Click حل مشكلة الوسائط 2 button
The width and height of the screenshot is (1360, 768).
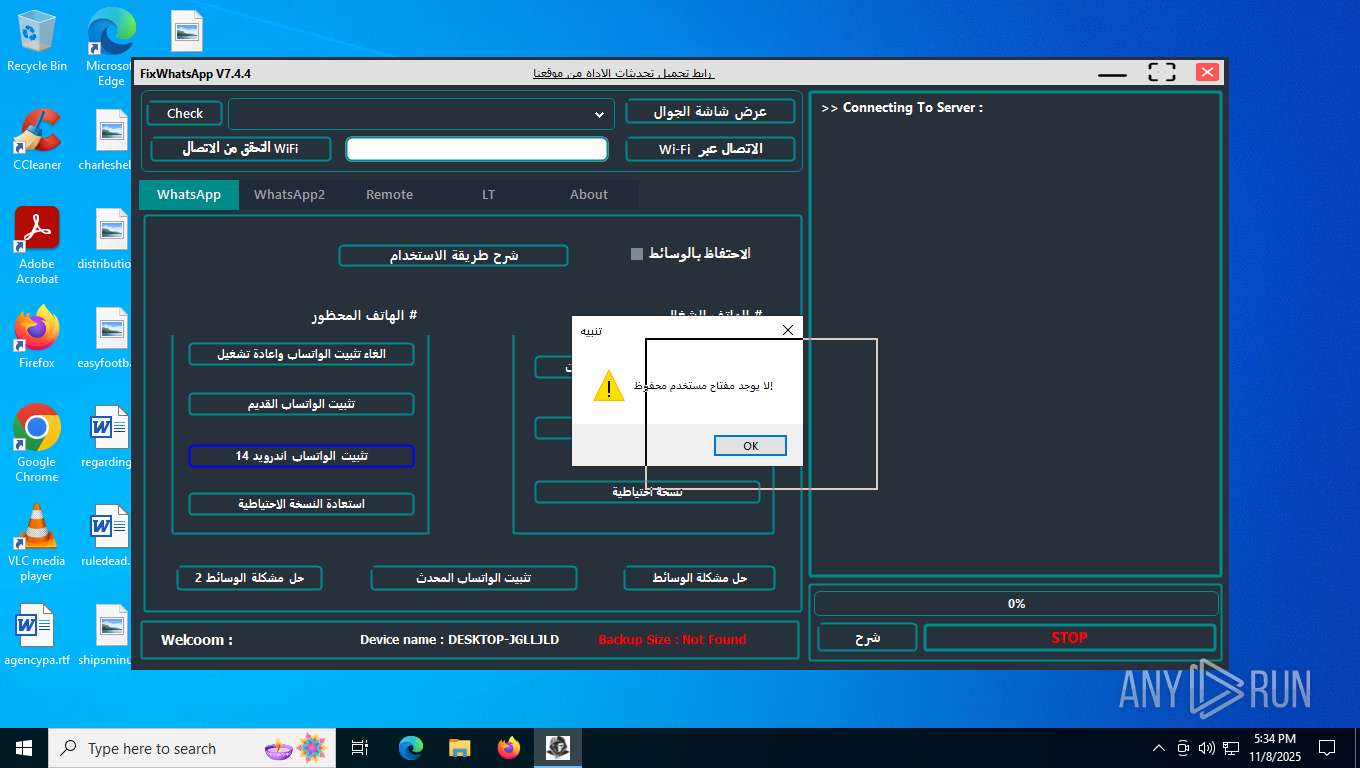(x=250, y=578)
